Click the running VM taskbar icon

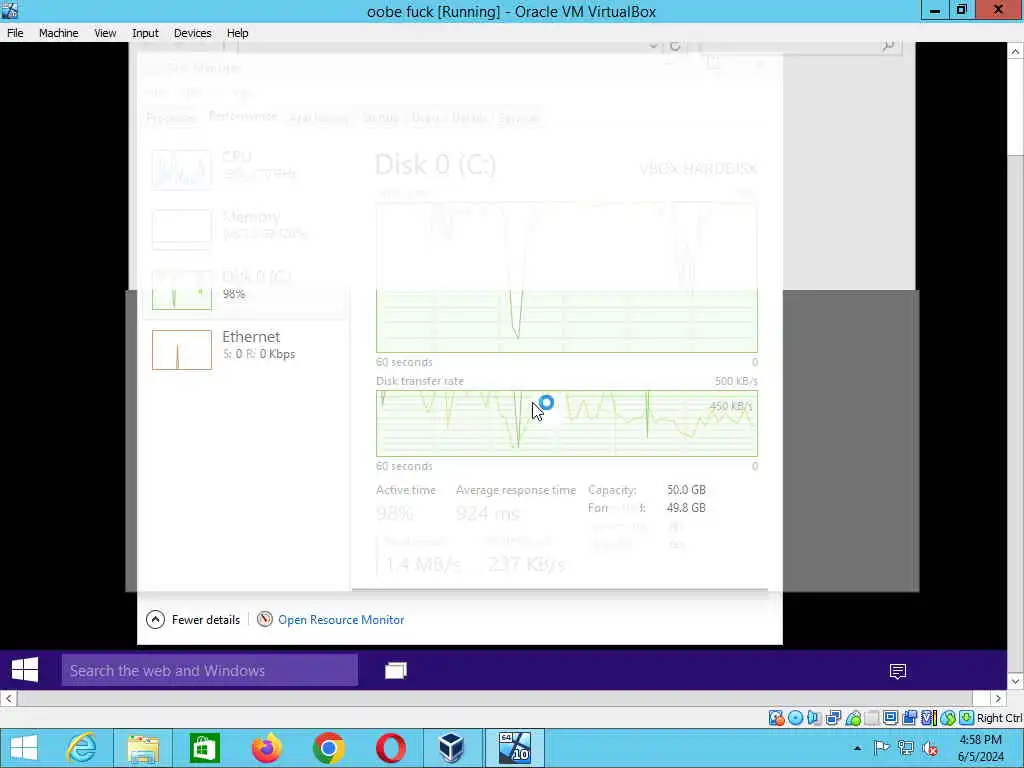coord(514,748)
